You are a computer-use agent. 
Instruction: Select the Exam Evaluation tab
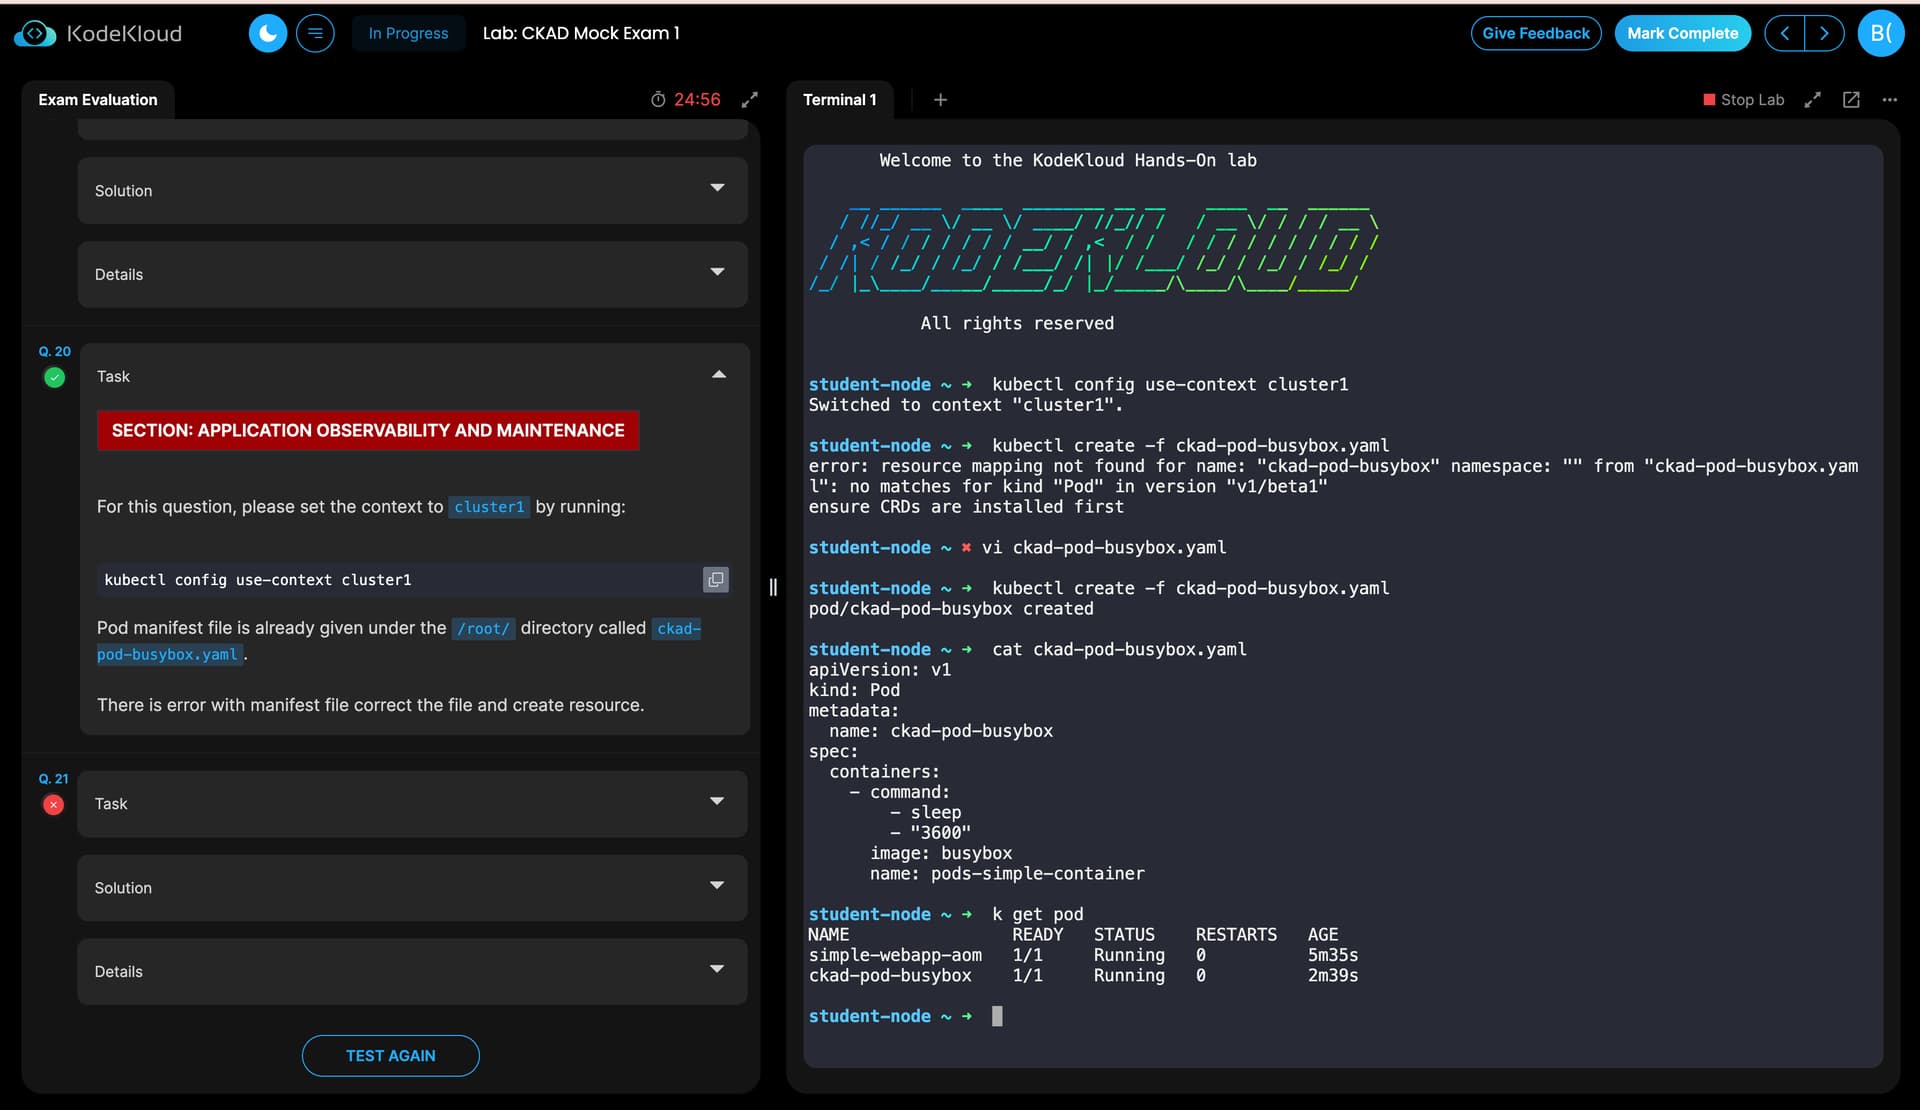pyautogui.click(x=98, y=100)
